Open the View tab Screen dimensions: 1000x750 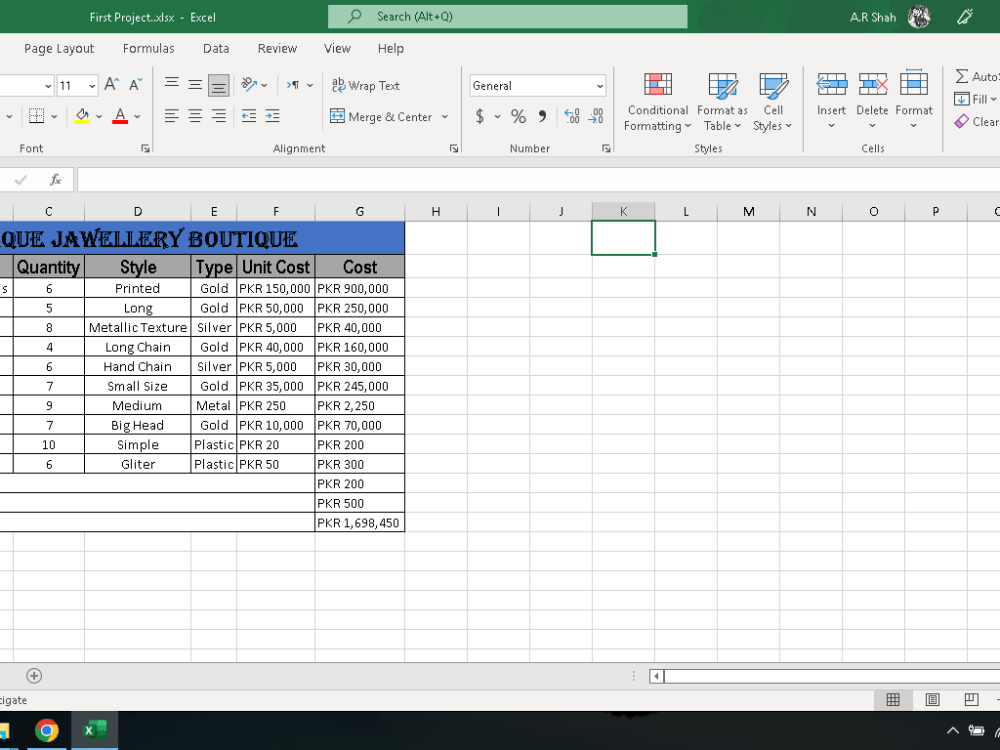tap(337, 48)
